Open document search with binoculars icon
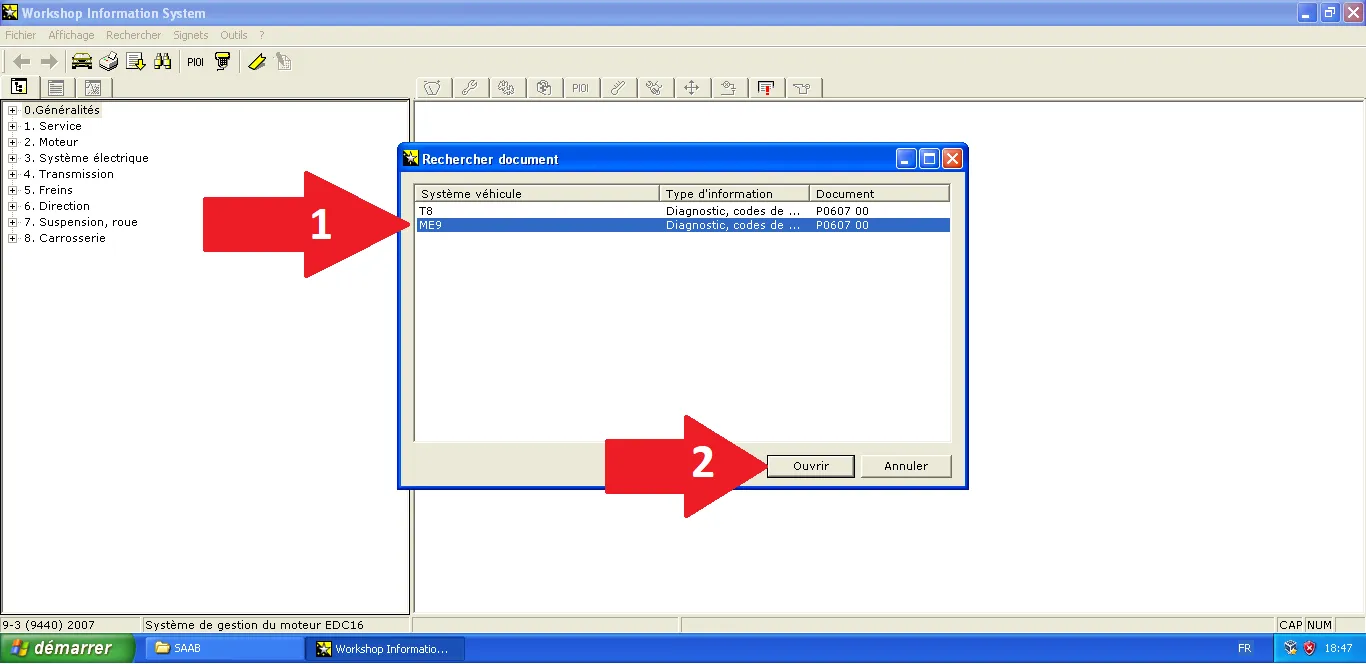Image resolution: width=1366 pixels, height=664 pixels. point(162,62)
